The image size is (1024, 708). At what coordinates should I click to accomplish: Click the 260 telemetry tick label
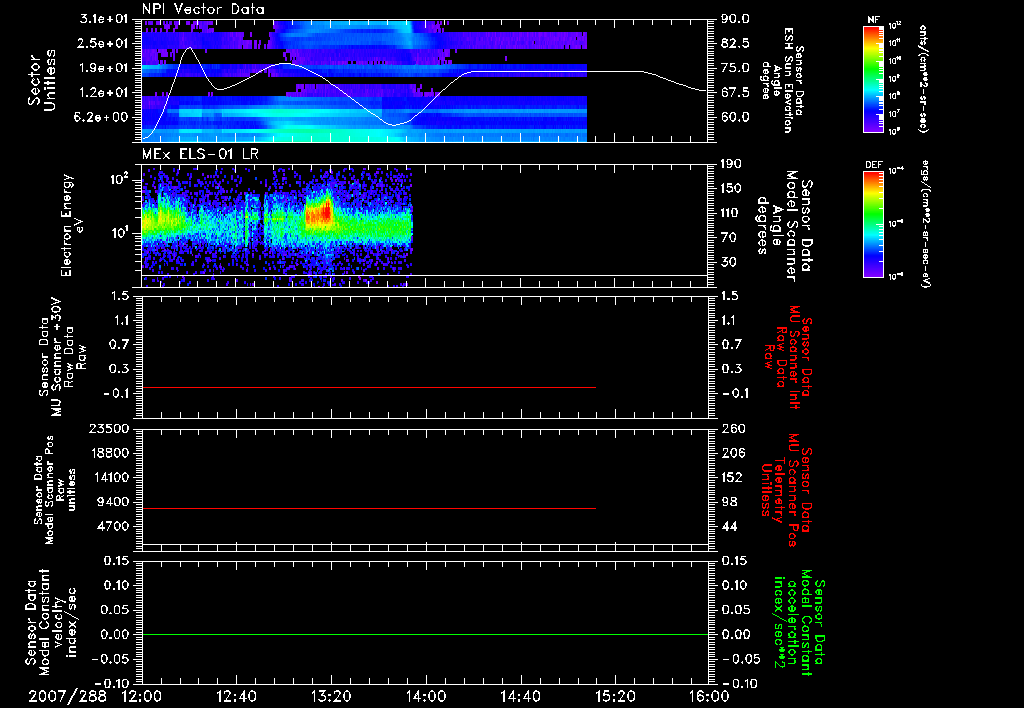pyautogui.click(x=731, y=428)
